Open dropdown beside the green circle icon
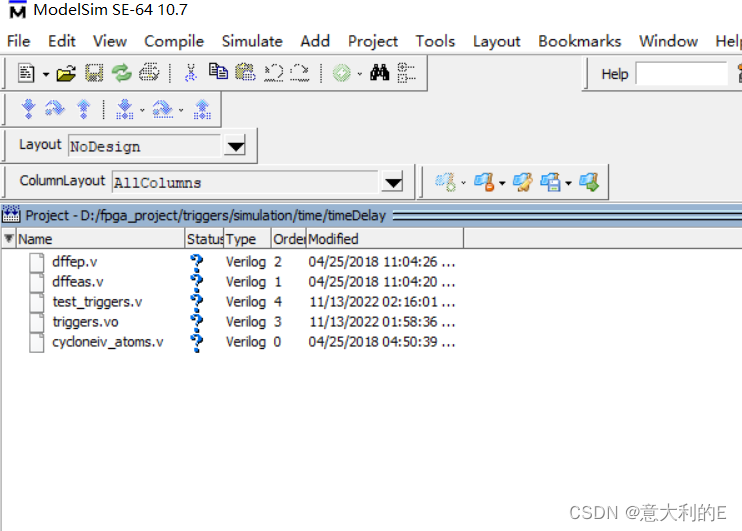Viewport: 742px width, 531px height. (x=360, y=74)
